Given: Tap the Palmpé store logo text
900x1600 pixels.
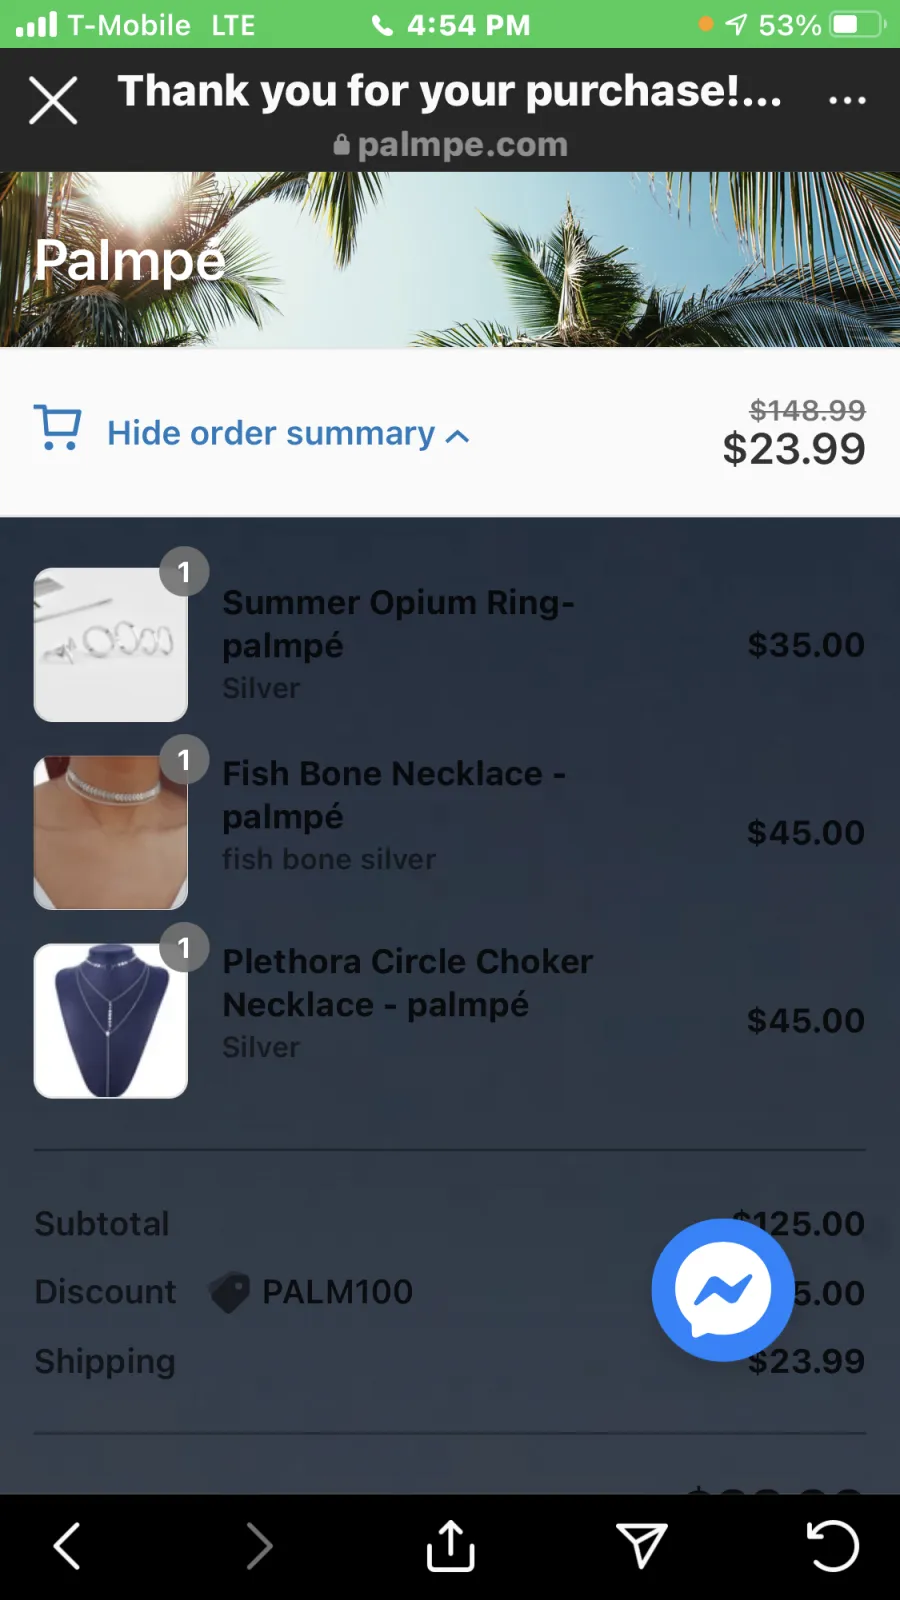Looking at the screenshot, I should pos(129,261).
